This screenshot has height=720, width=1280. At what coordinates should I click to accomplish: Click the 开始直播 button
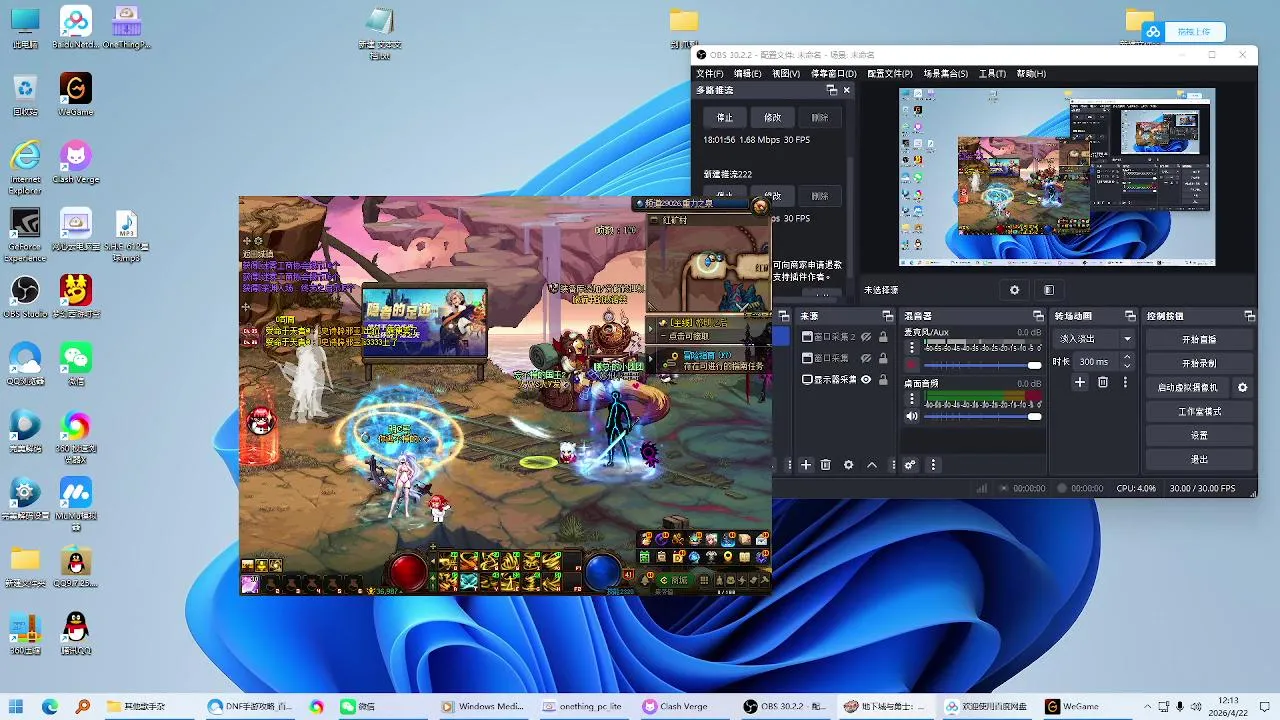(1199, 339)
